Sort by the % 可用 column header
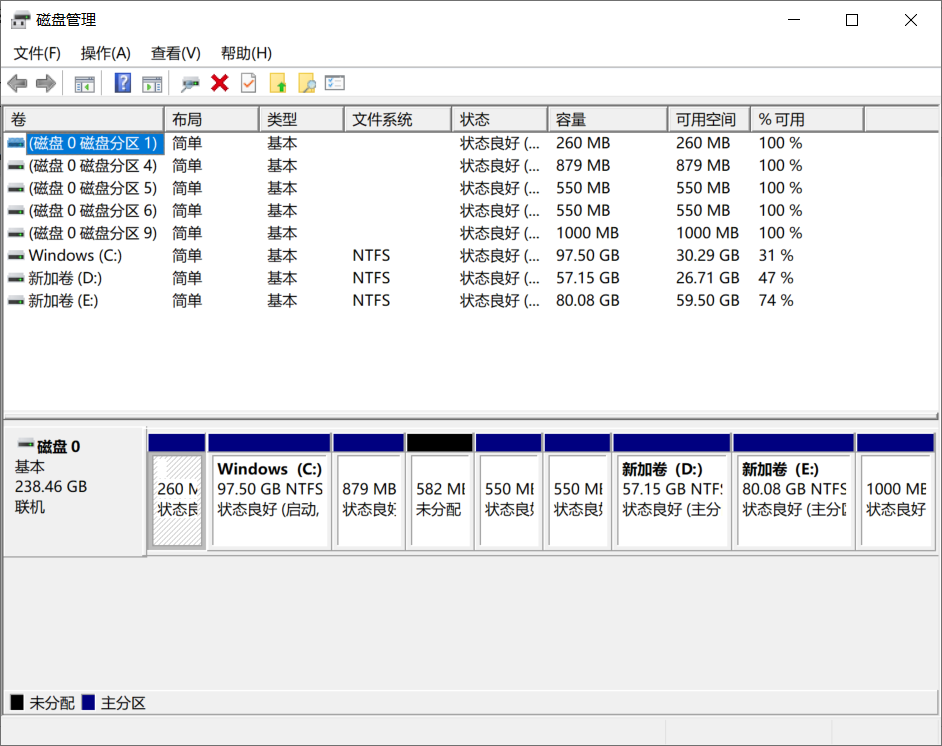The height and width of the screenshot is (746, 942). coord(807,120)
